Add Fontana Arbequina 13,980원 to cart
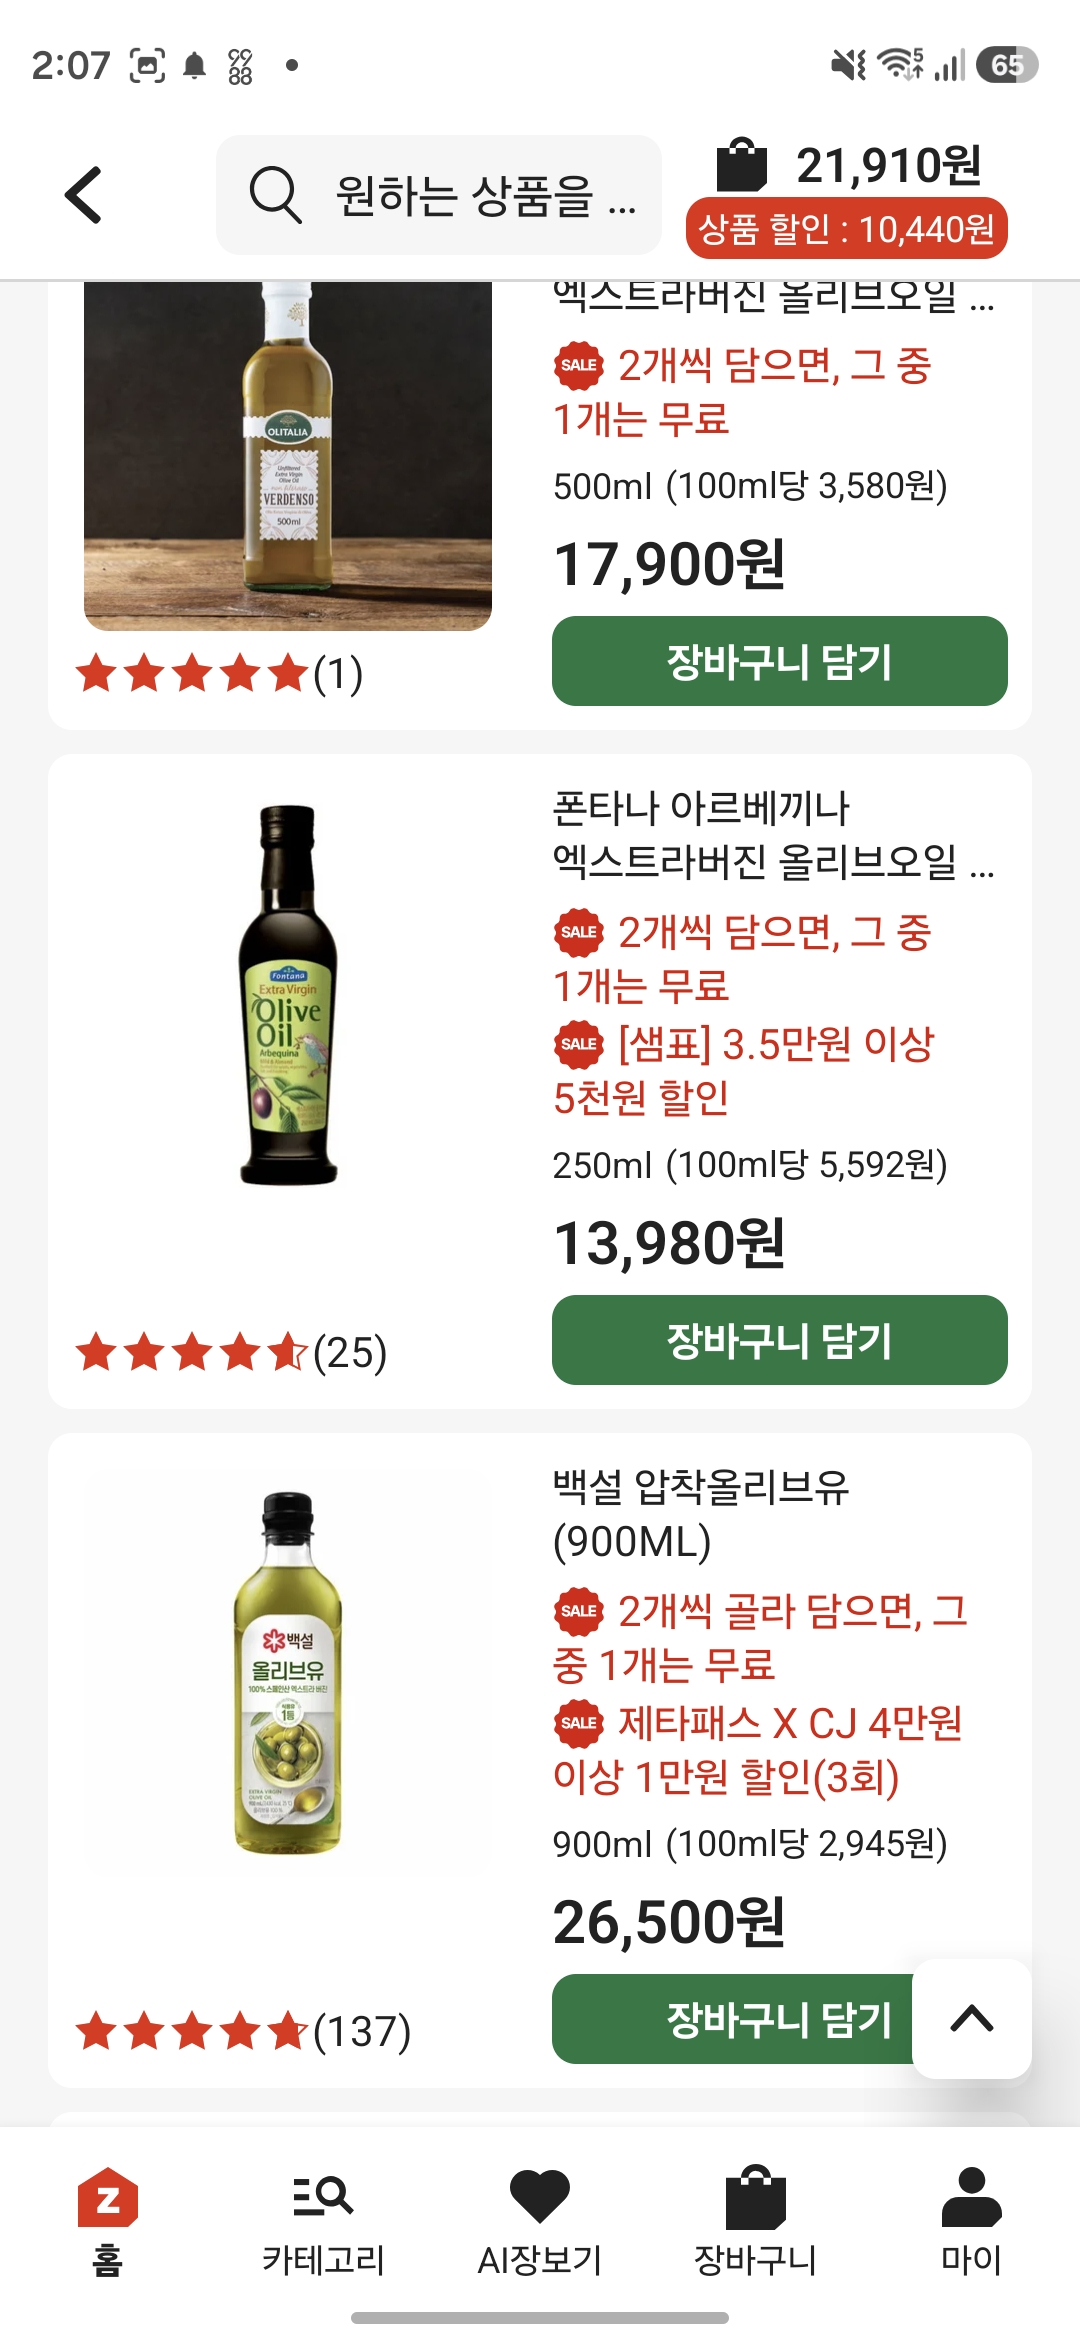This screenshot has width=1080, height=2340. click(779, 1340)
